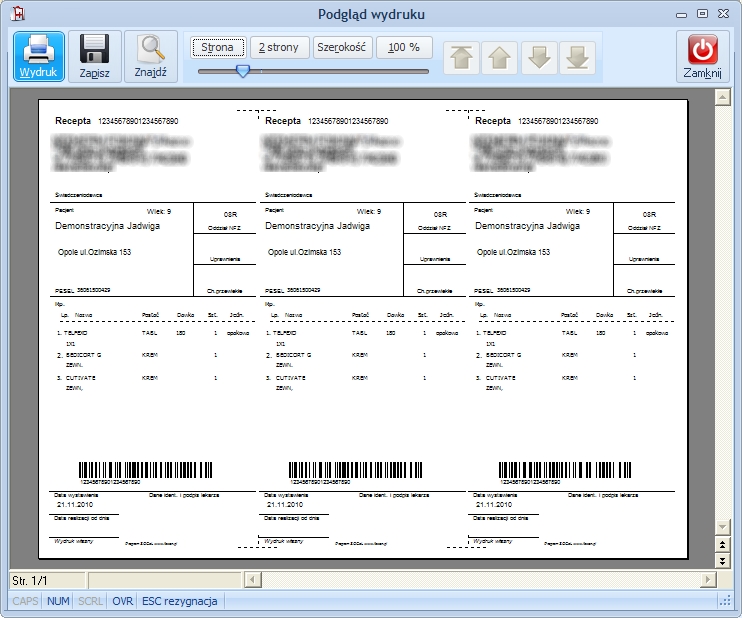Go to next page down arrow
Image resolution: width=742 pixels, height=618 pixels.
539,58
